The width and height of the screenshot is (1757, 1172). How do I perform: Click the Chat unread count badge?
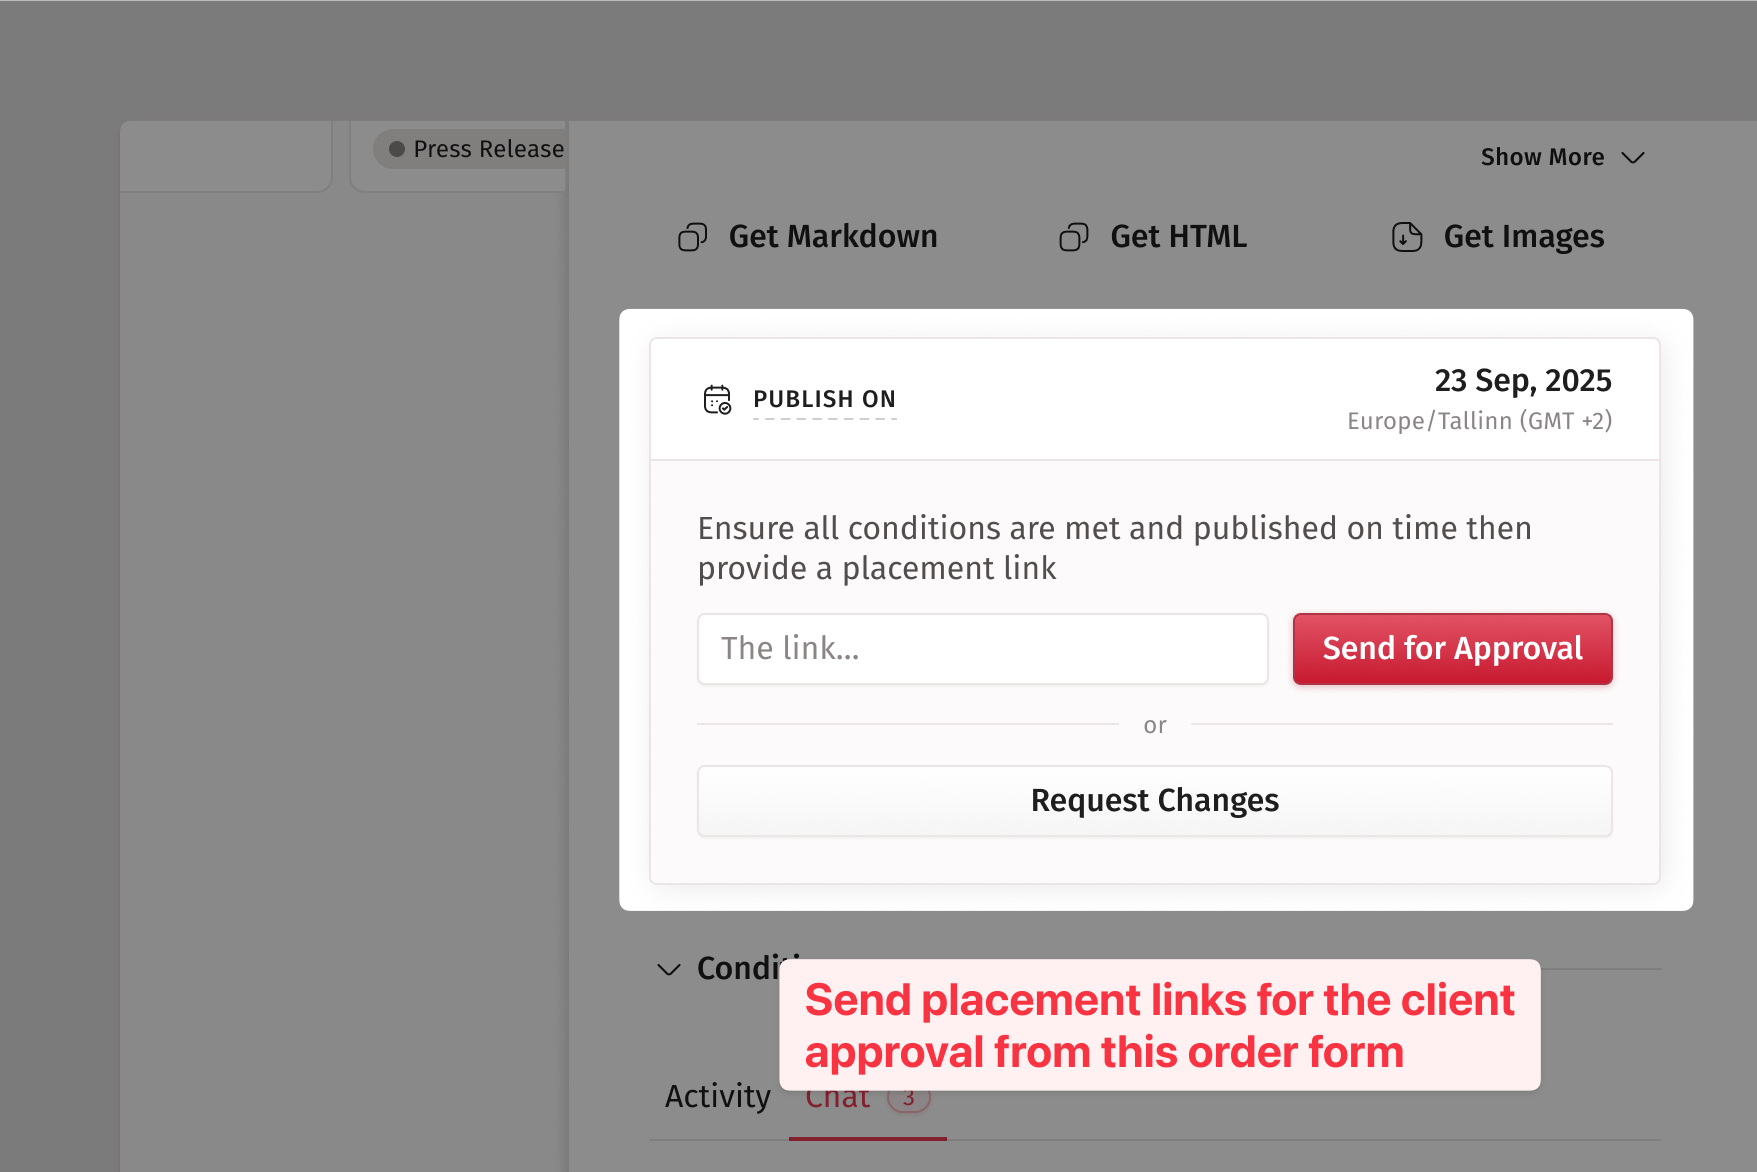908,1100
